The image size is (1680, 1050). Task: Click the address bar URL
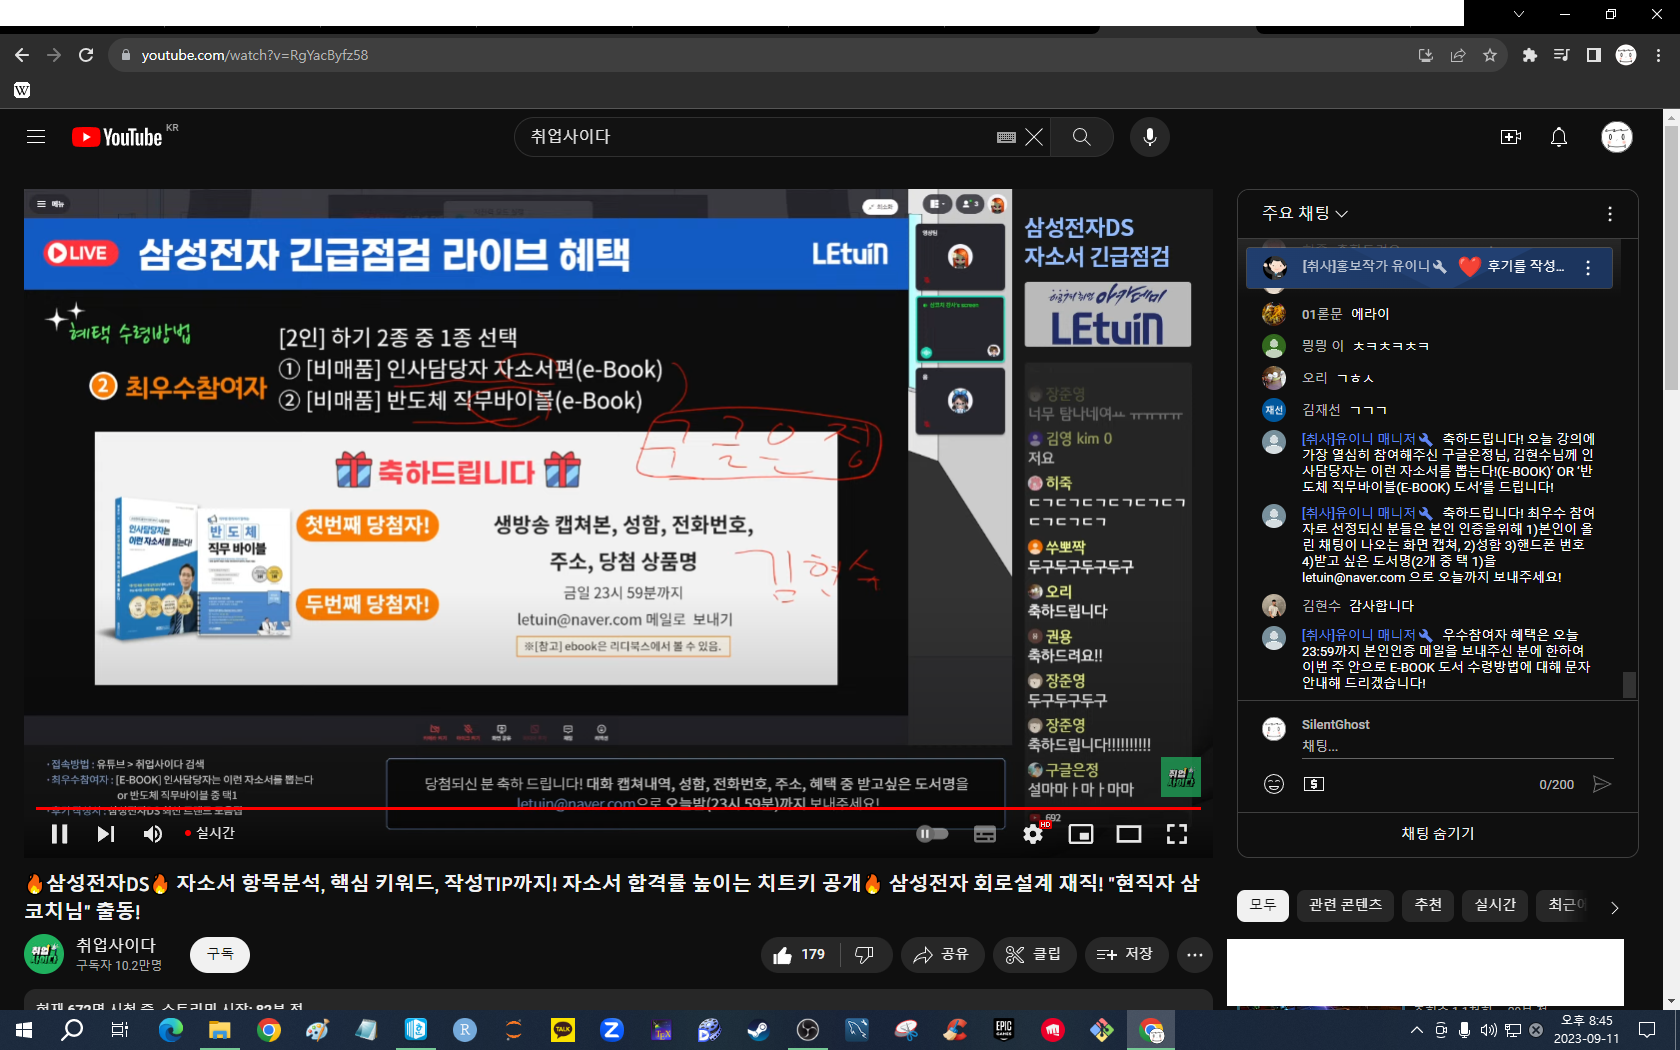[x=255, y=55]
